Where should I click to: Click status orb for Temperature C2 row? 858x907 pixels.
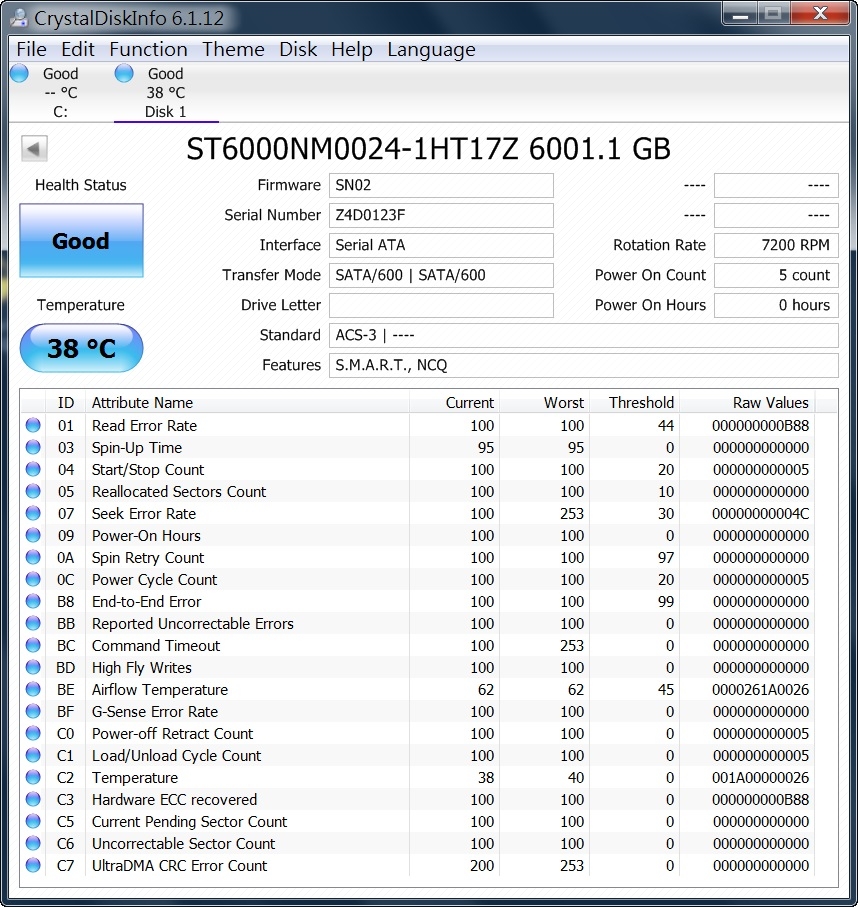[33, 777]
